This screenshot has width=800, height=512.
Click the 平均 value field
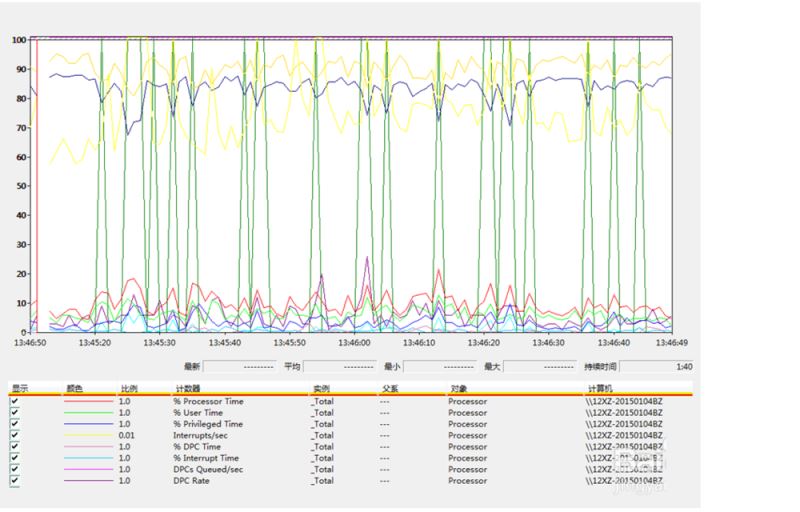pyautogui.click(x=340, y=367)
